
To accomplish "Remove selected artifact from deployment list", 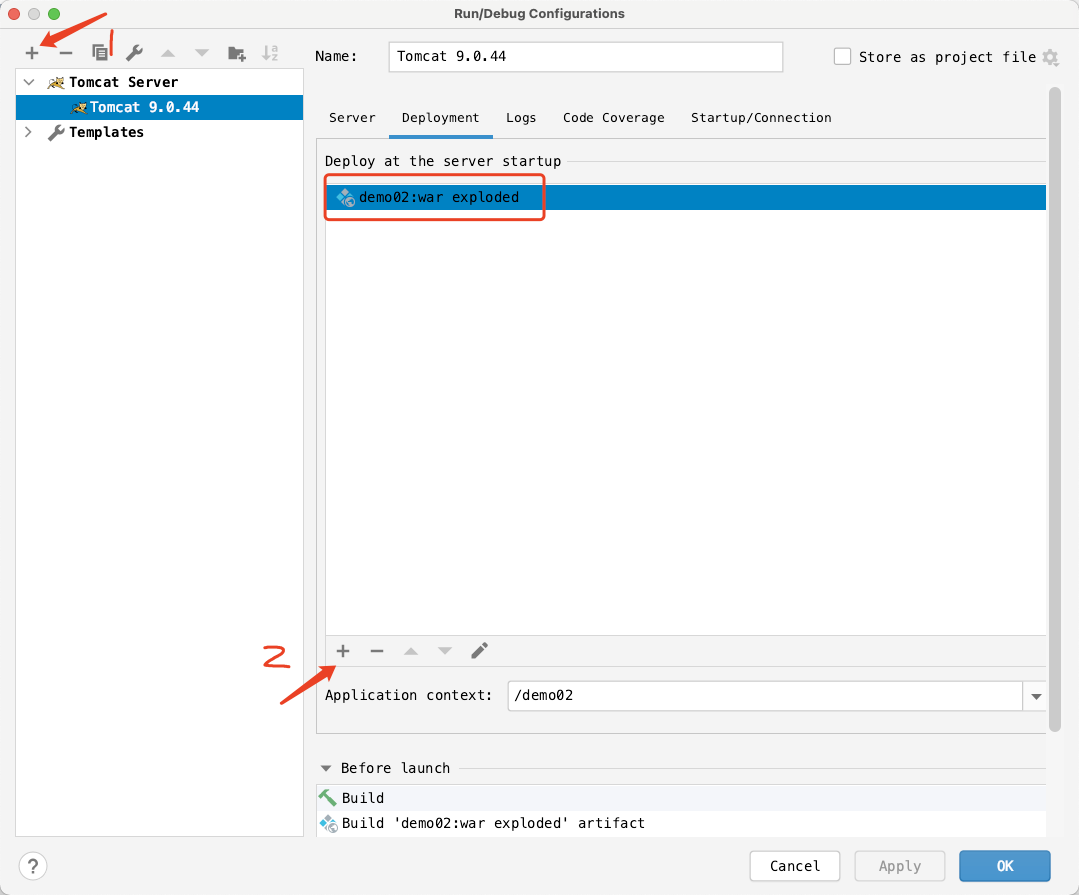I will coord(376,651).
